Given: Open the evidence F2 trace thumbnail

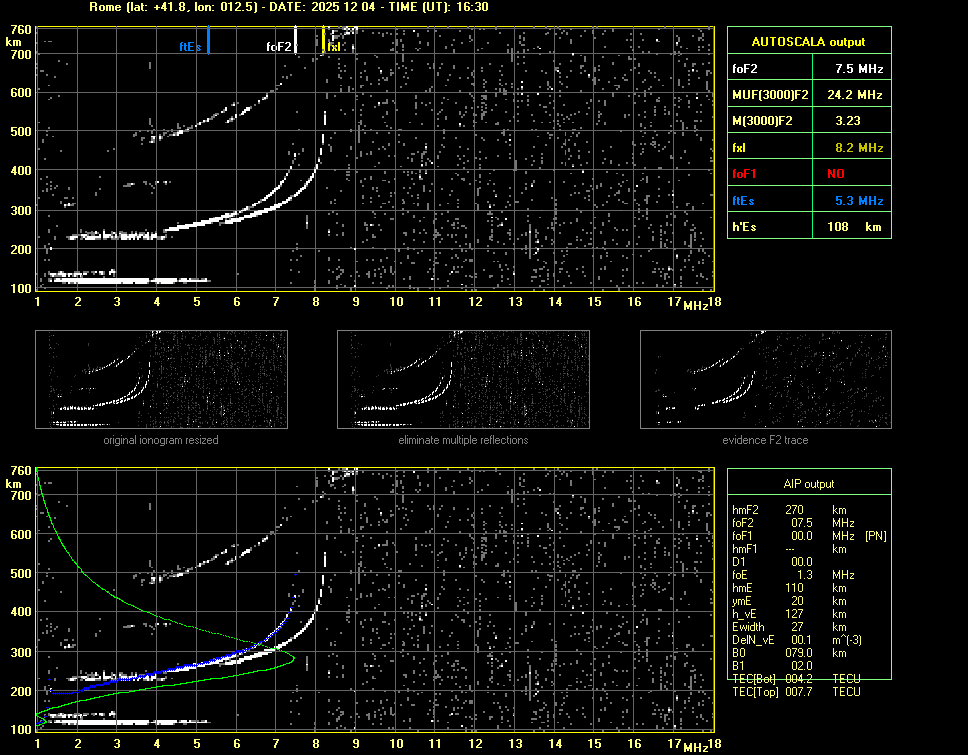Looking at the screenshot, I should (765, 379).
